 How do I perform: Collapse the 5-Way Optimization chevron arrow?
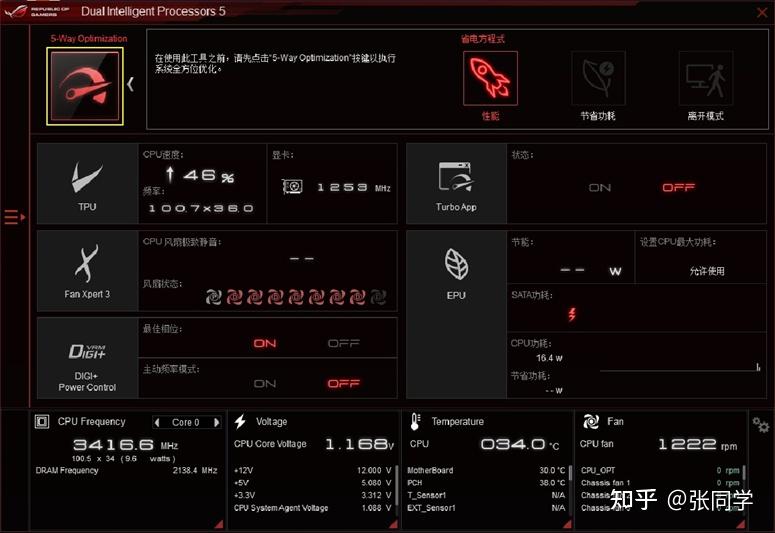(130, 85)
